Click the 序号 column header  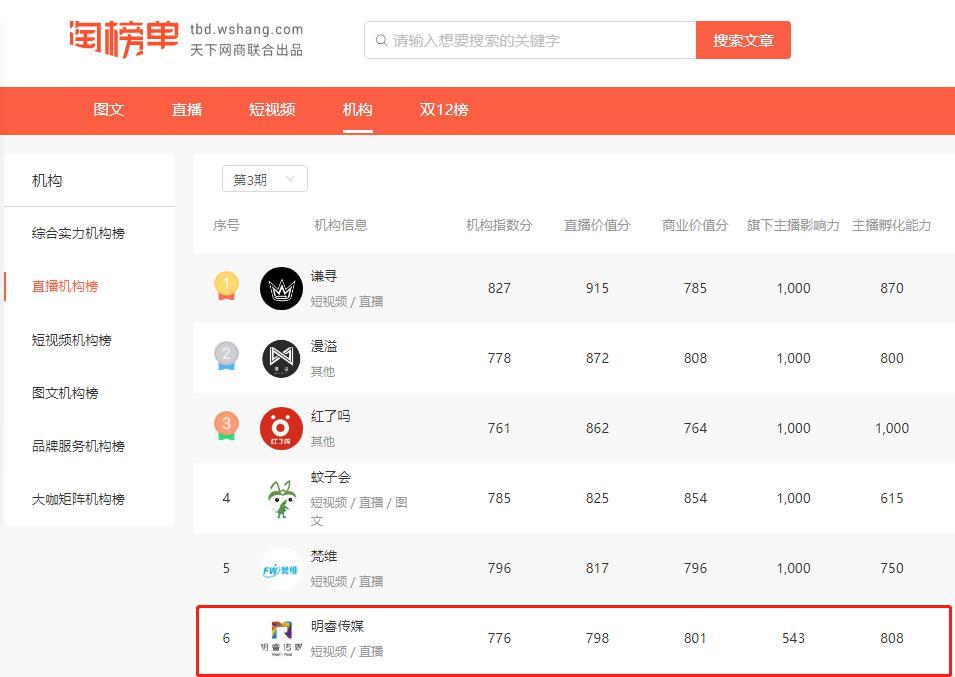coord(227,225)
